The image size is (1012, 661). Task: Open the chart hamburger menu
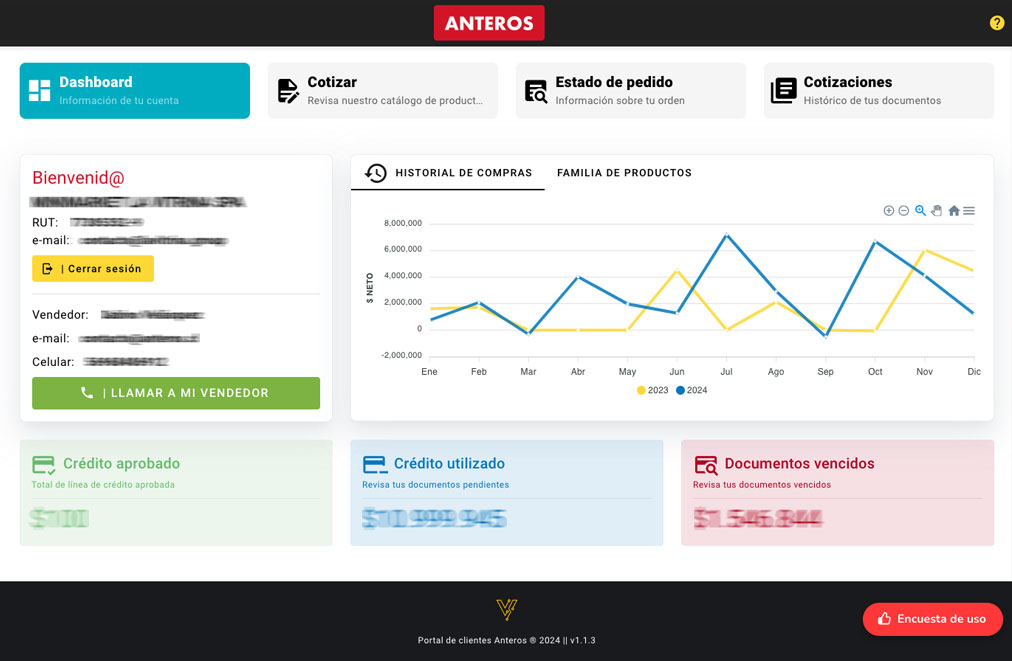pyautogui.click(x=969, y=210)
